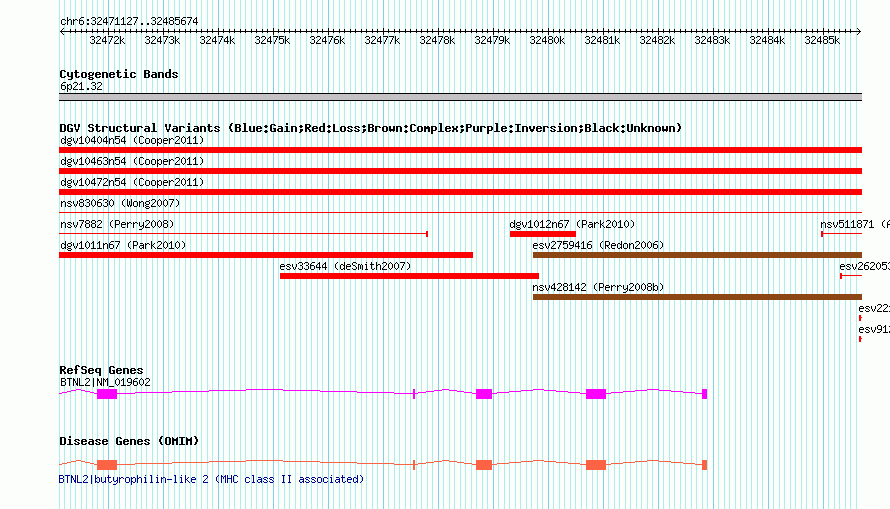
Task: Click the brown bar of esv2759416
Action: click(x=698, y=255)
